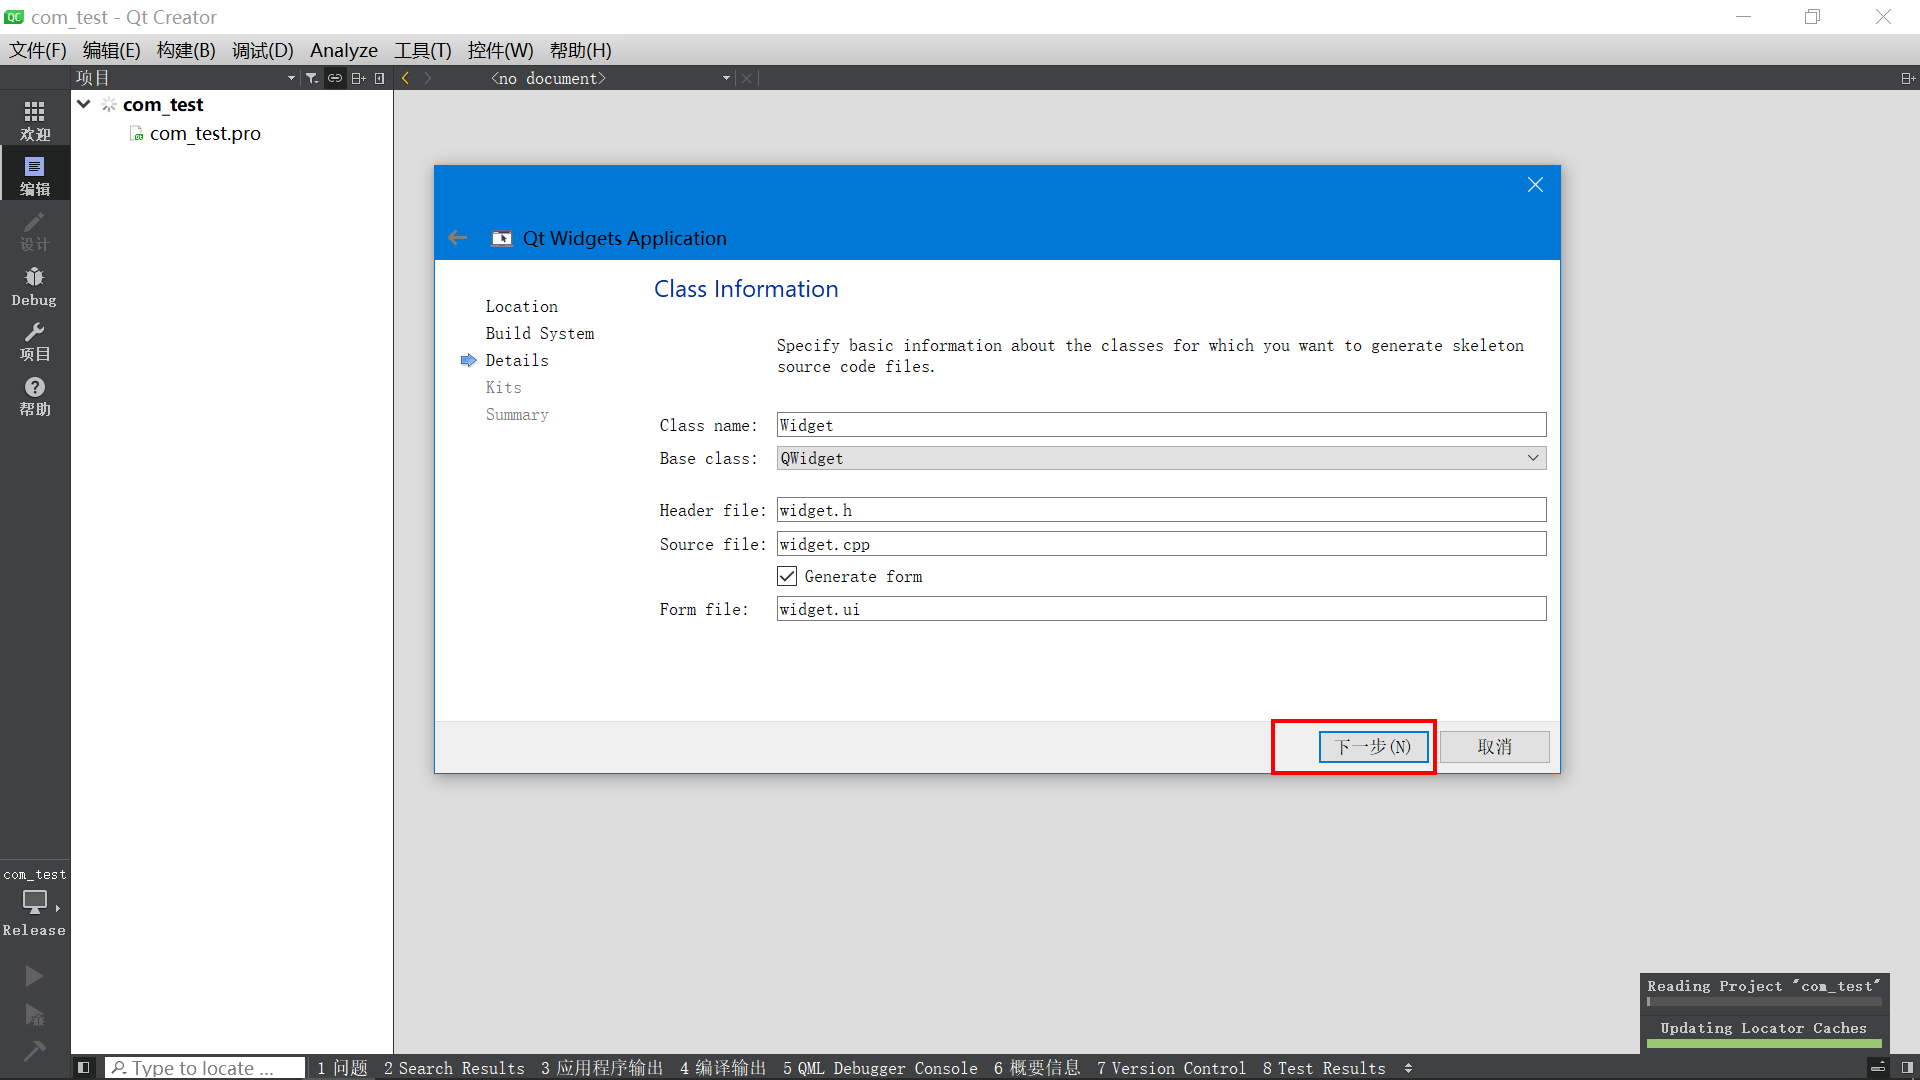Open the 调试 menu
Viewport: 1920px width, 1080px height.
pyautogui.click(x=260, y=49)
